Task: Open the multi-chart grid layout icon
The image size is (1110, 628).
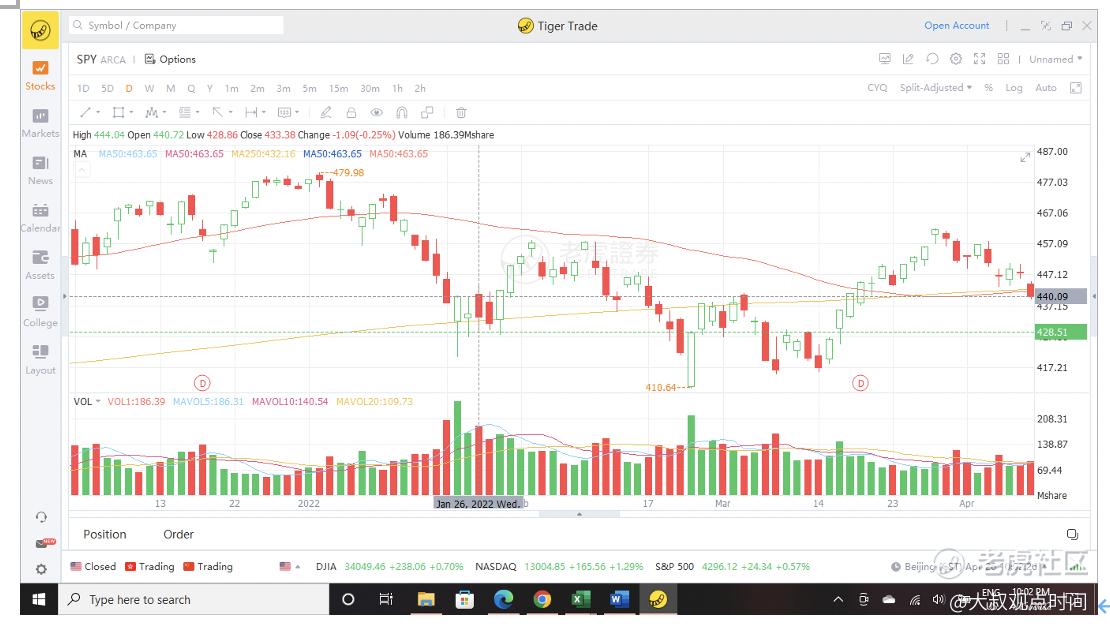Action: [x=1003, y=59]
